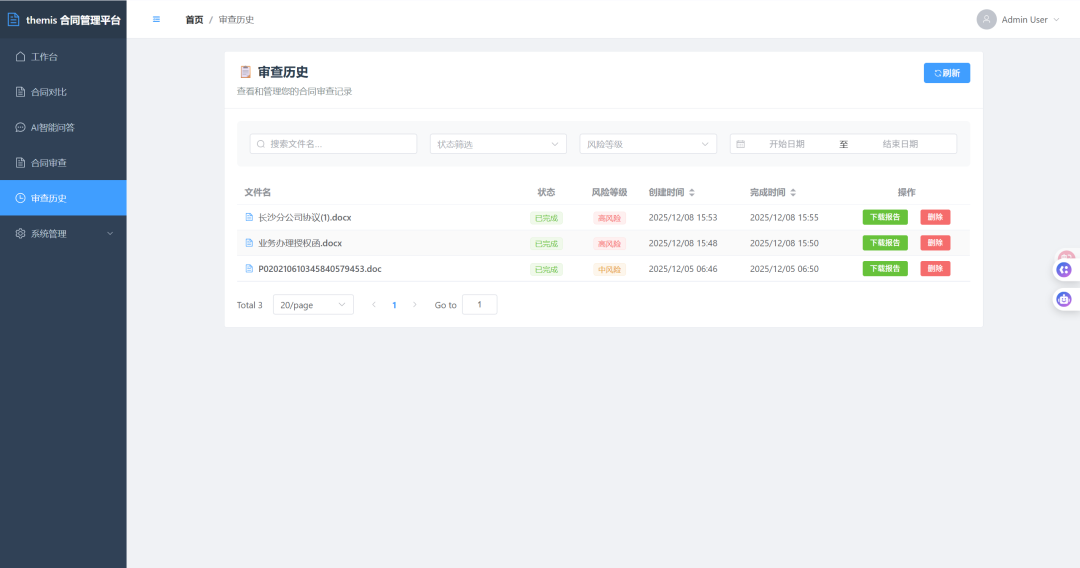Sort by 完成时间 column arrows

tap(793, 192)
